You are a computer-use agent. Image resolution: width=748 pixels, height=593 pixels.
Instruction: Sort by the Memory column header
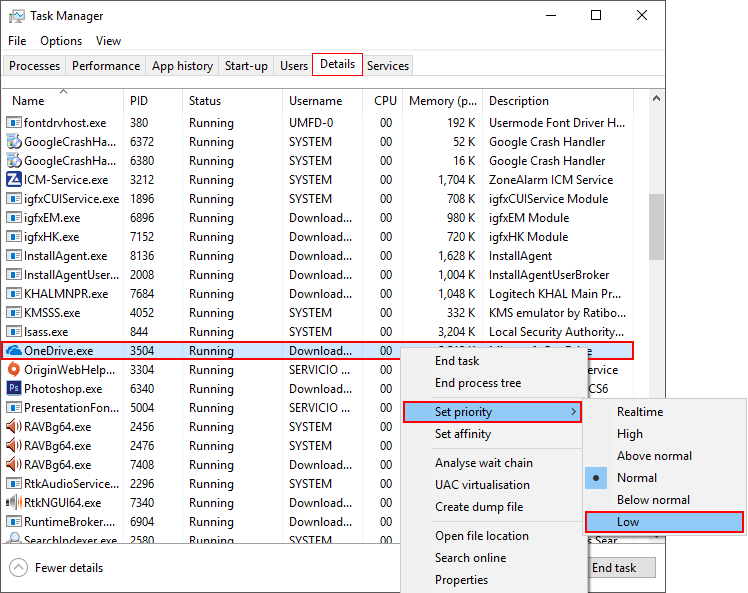tap(443, 101)
